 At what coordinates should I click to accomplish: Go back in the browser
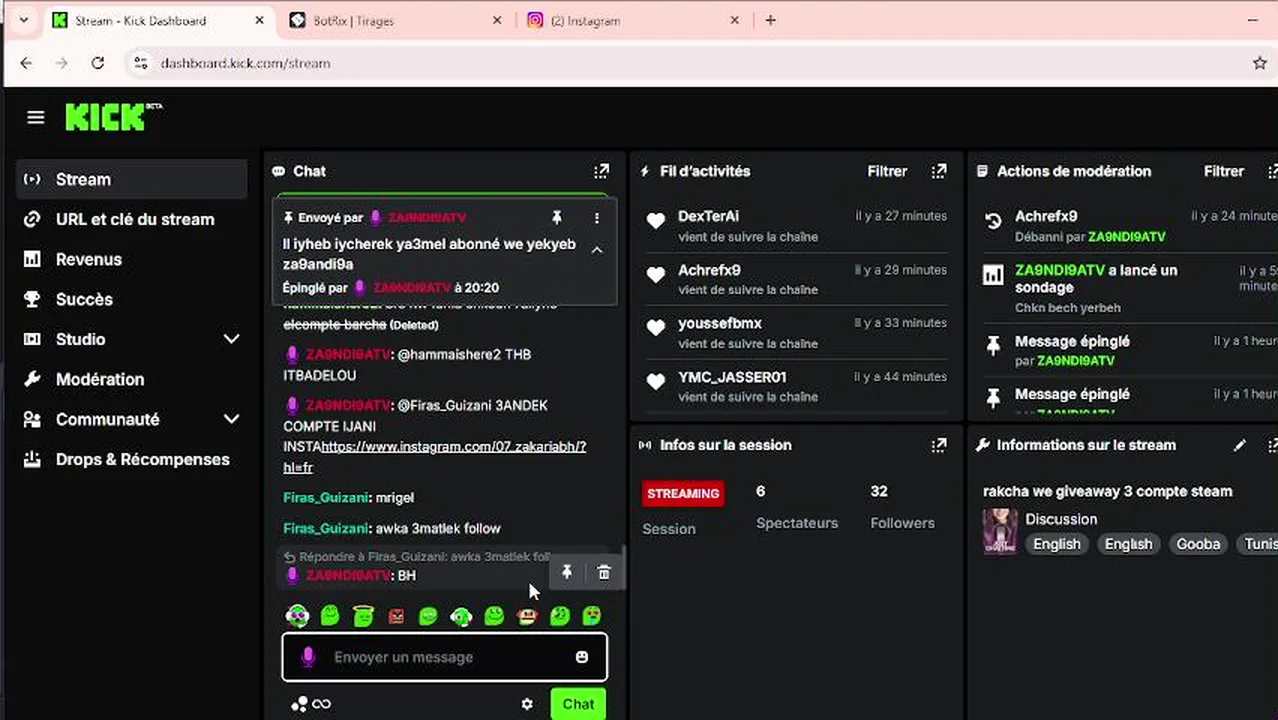(26, 63)
